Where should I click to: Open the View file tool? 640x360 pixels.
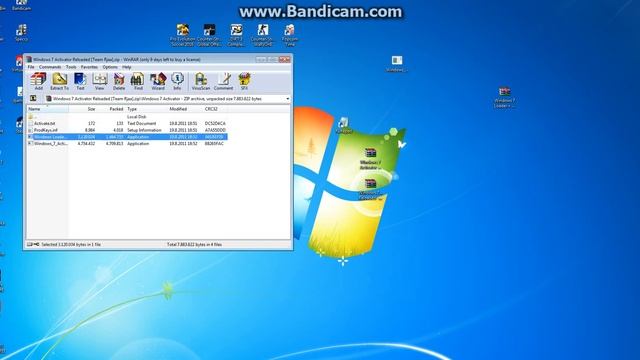click(99, 81)
